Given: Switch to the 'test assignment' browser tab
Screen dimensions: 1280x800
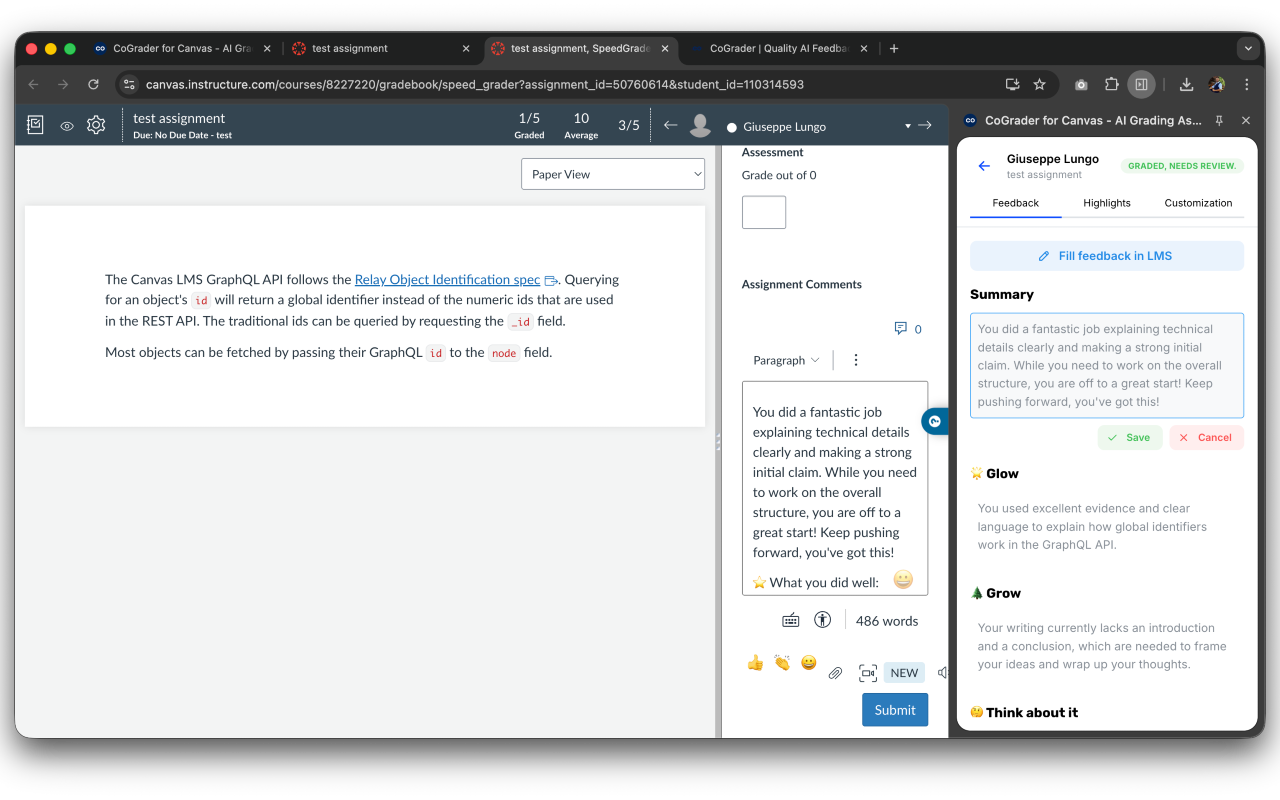Looking at the screenshot, I should [380, 48].
